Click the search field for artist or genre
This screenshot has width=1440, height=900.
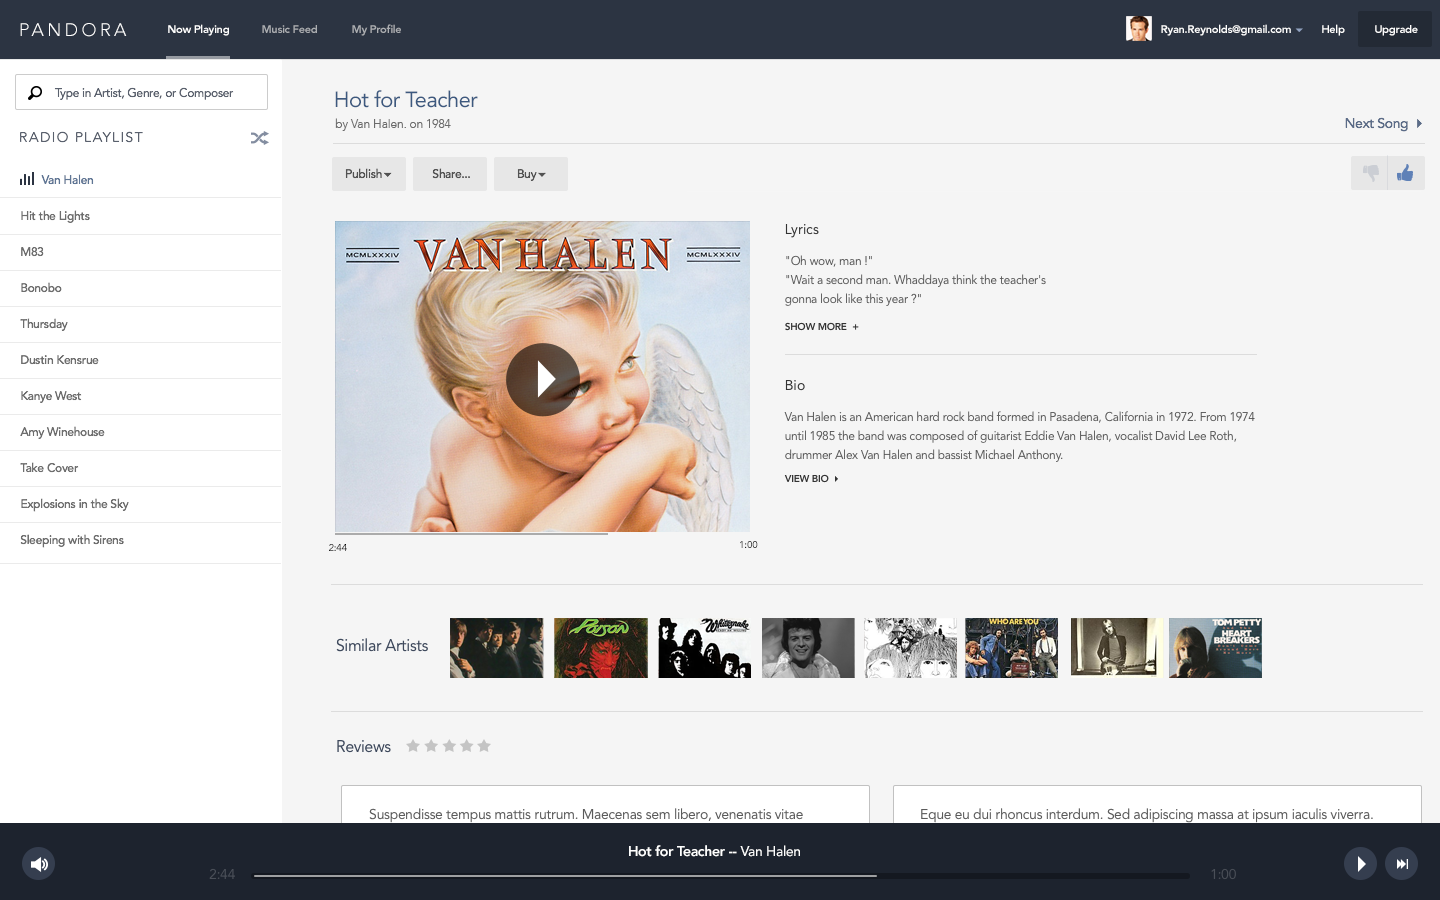(141, 92)
